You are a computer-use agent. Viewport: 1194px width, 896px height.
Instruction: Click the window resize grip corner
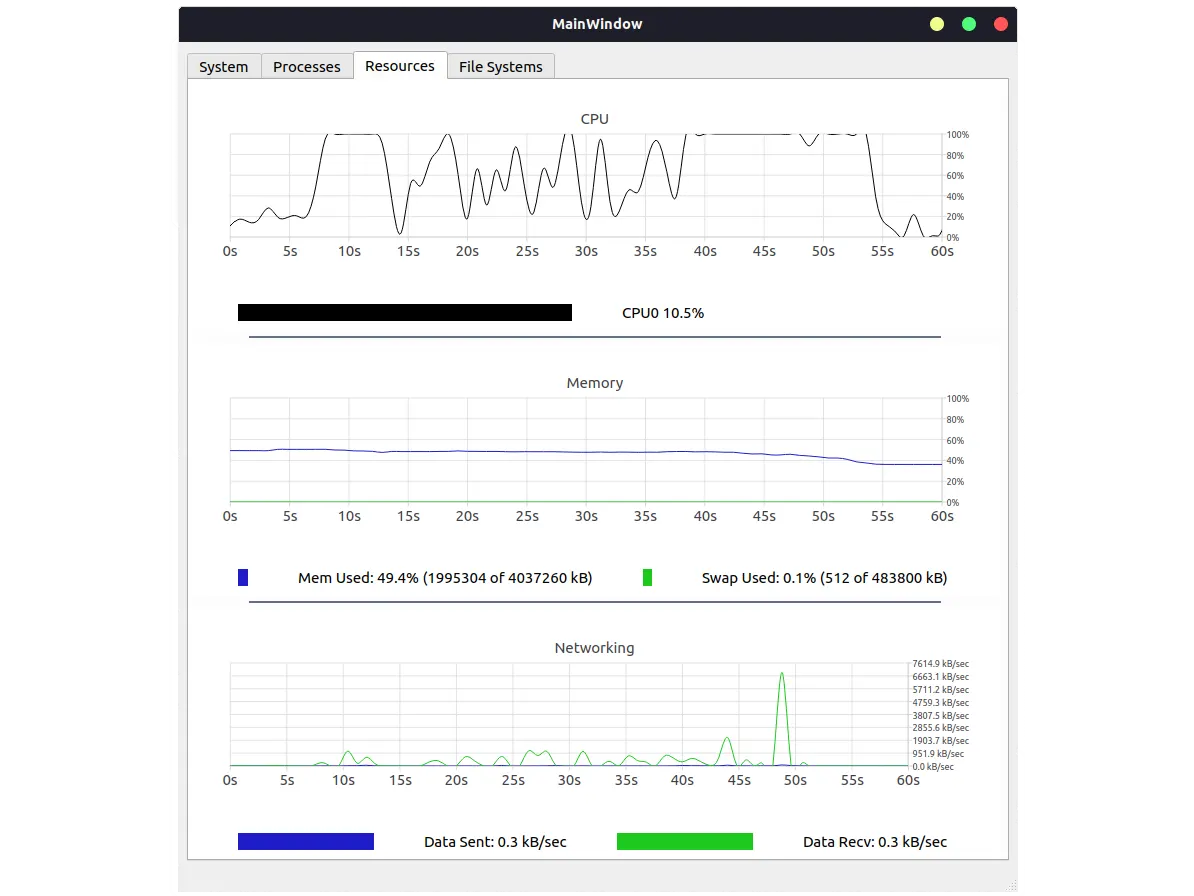[x=1011, y=885]
